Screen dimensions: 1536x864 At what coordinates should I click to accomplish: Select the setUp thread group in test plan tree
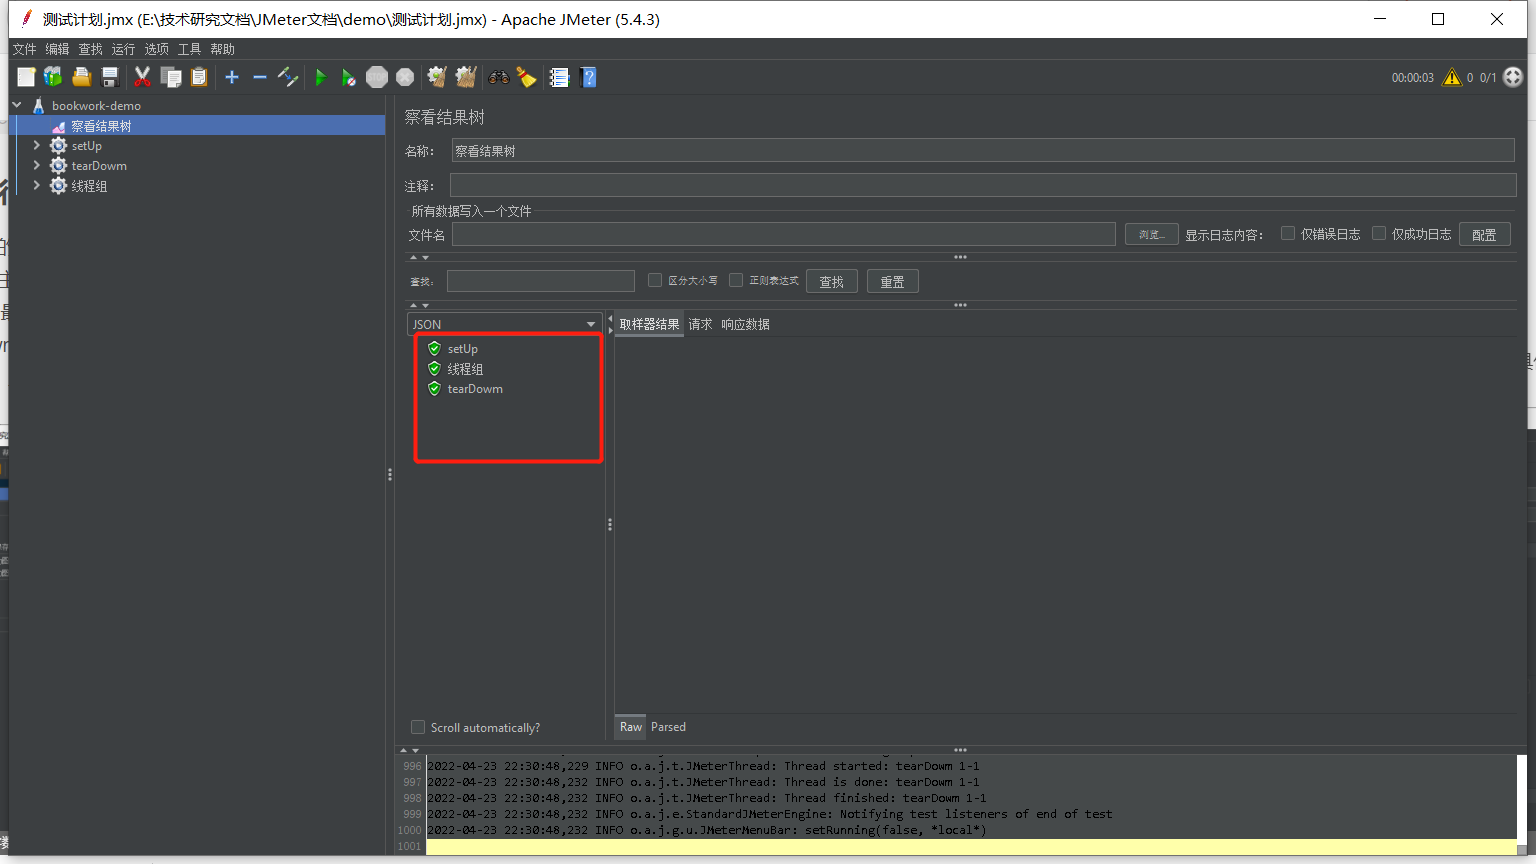(86, 146)
